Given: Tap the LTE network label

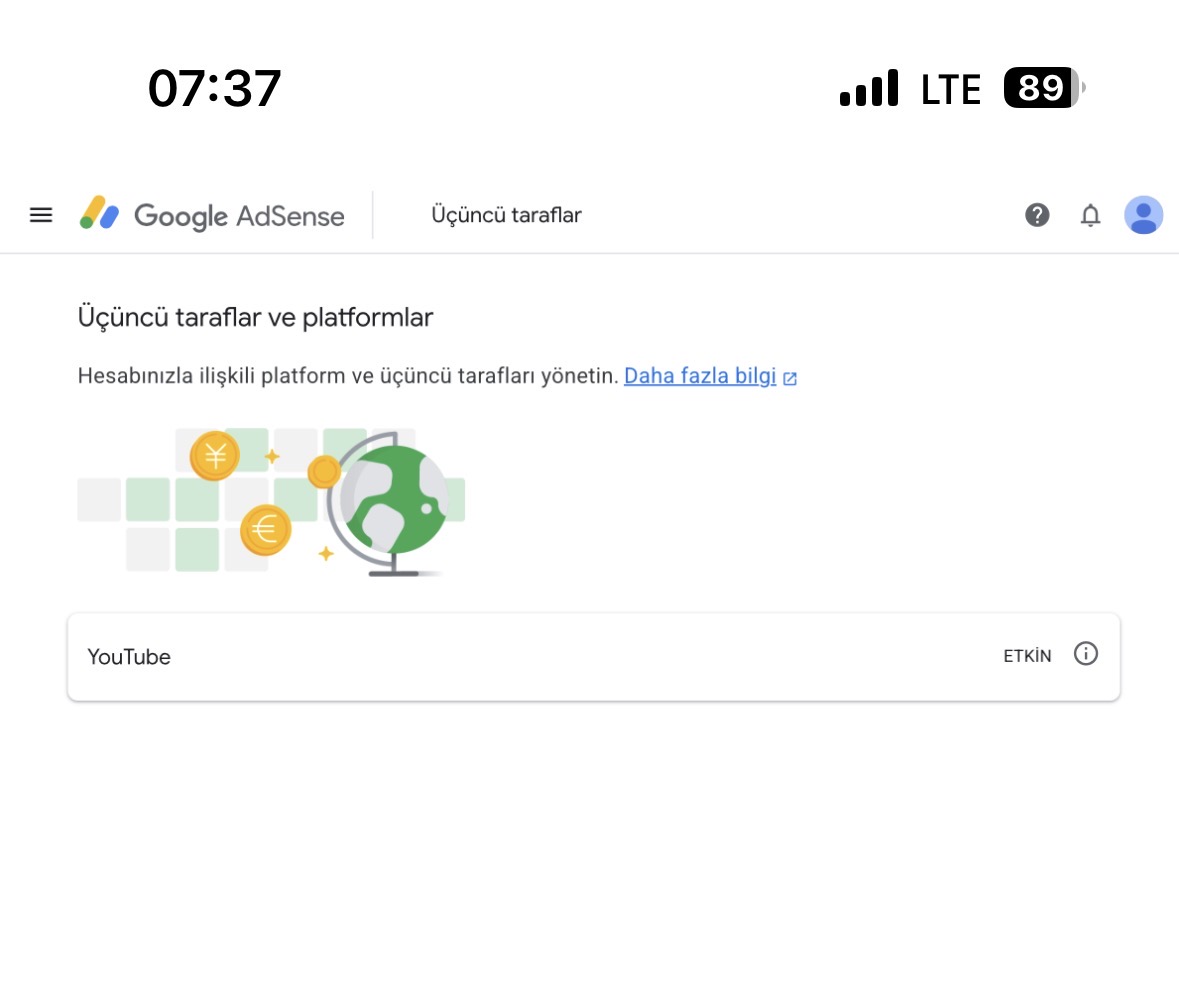Looking at the screenshot, I should click(x=950, y=89).
